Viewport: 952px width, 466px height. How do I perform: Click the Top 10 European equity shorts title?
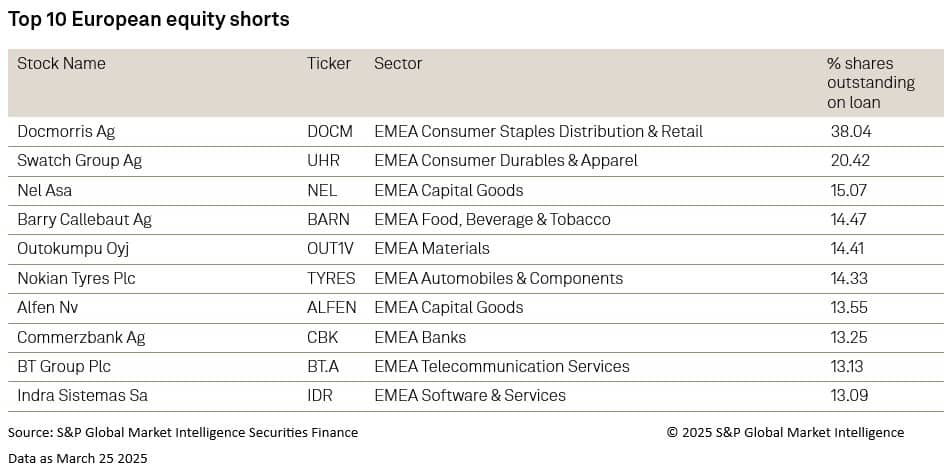click(149, 20)
